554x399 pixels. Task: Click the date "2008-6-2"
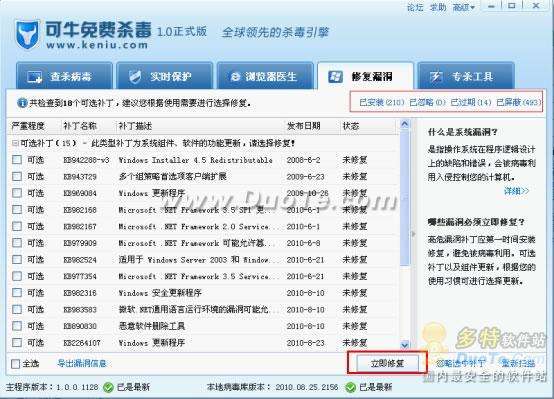(x=303, y=160)
